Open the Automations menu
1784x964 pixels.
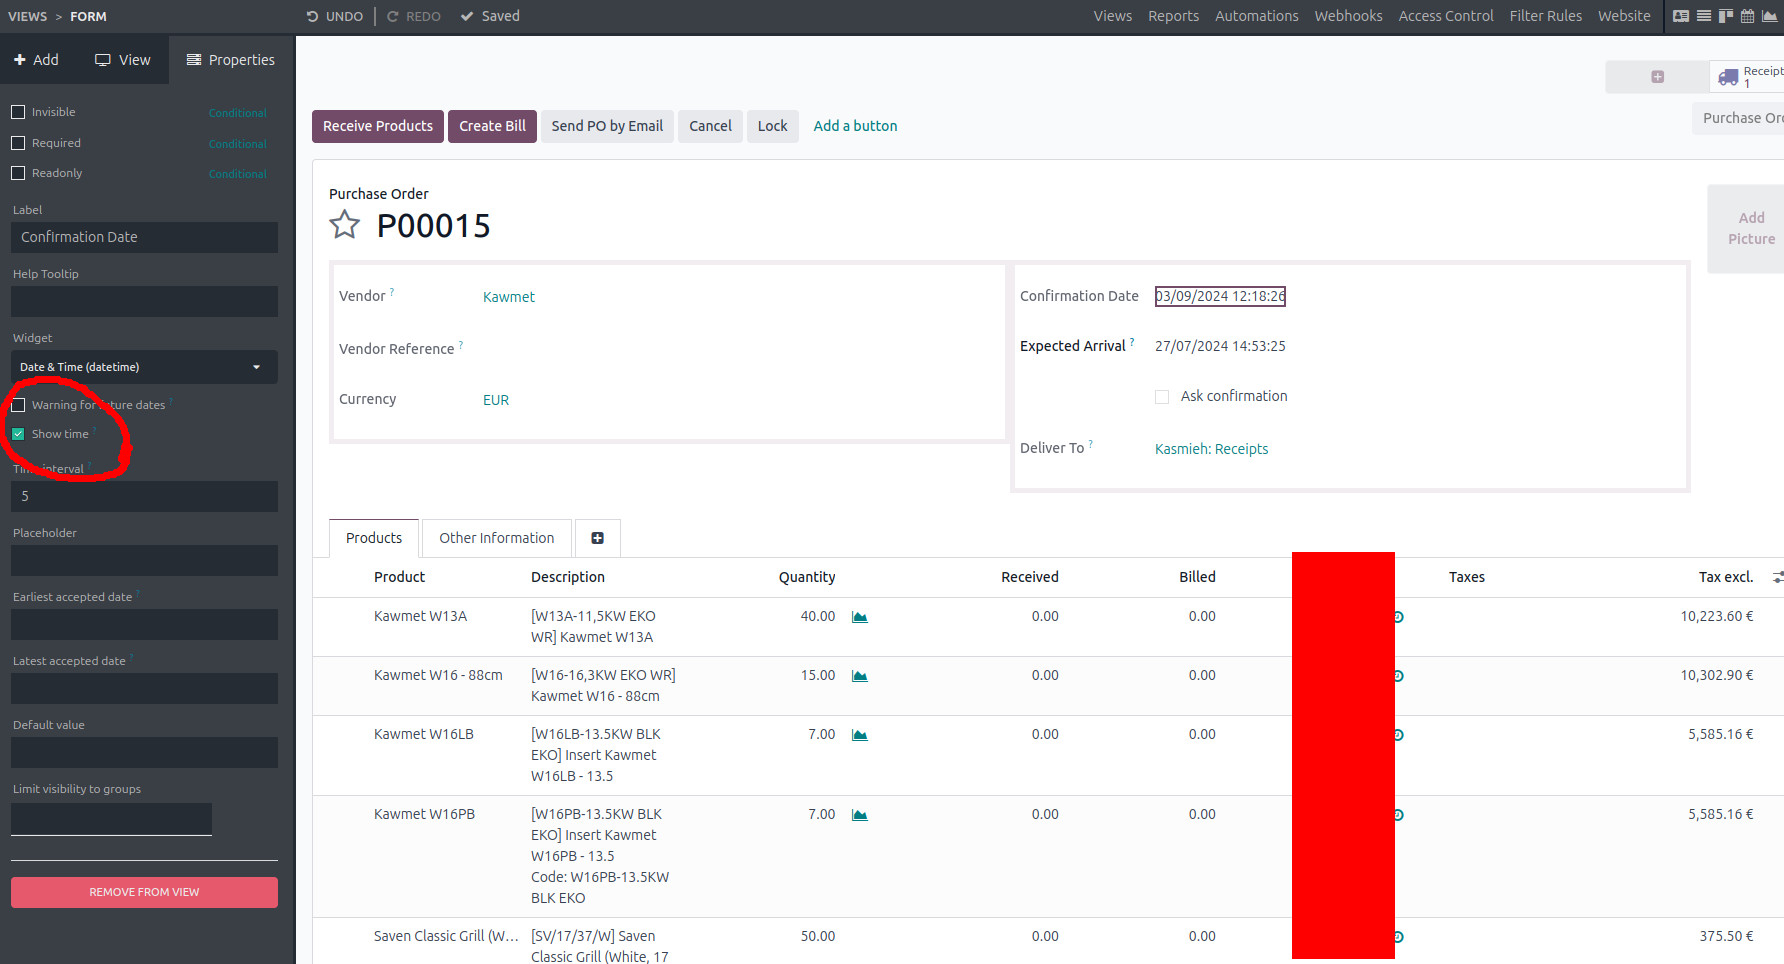(1256, 16)
